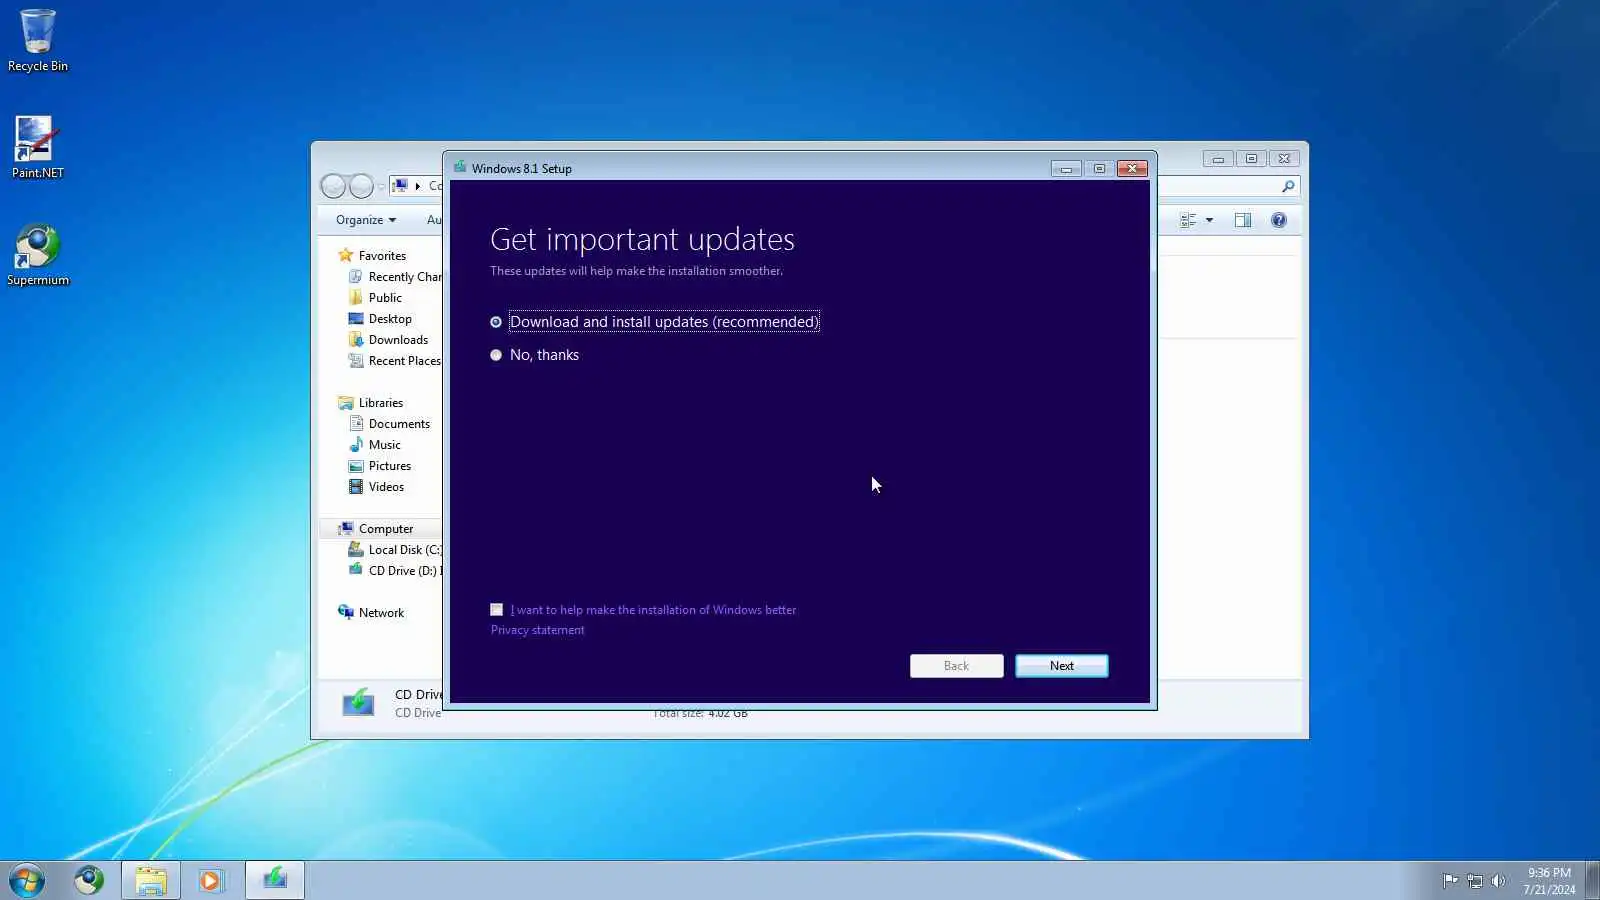The image size is (1600, 900).
Task: Click the Downloads folder icon
Action: pyautogui.click(x=356, y=340)
